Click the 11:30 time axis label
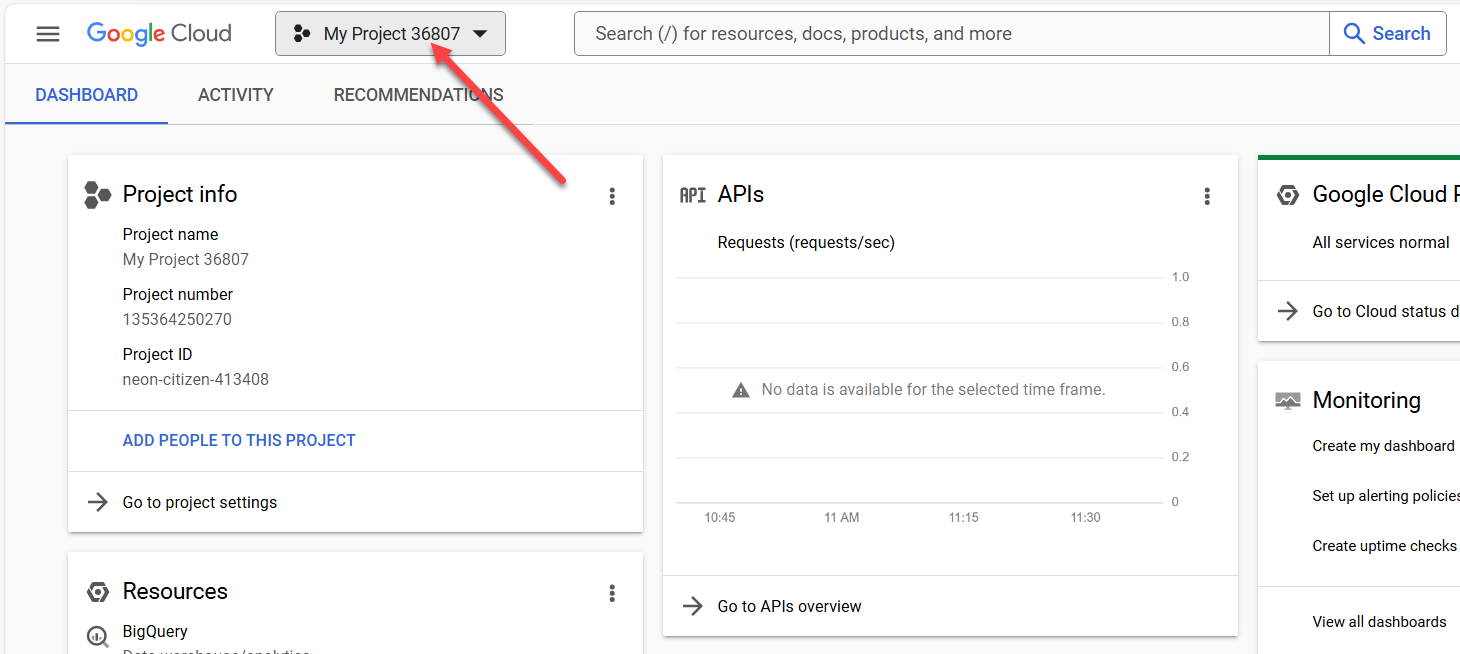This screenshot has height=654, width=1460. pyautogui.click(x=1086, y=518)
